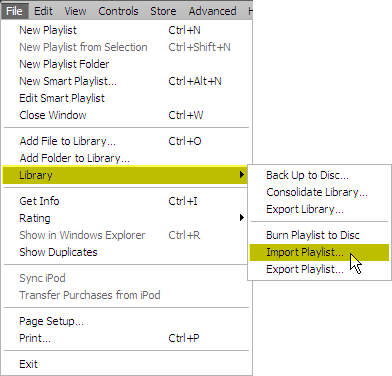This screenshot has width=392, height=376.
Task: Select Import Playlist from the Library submenu
Action: [x=319, y=252]
